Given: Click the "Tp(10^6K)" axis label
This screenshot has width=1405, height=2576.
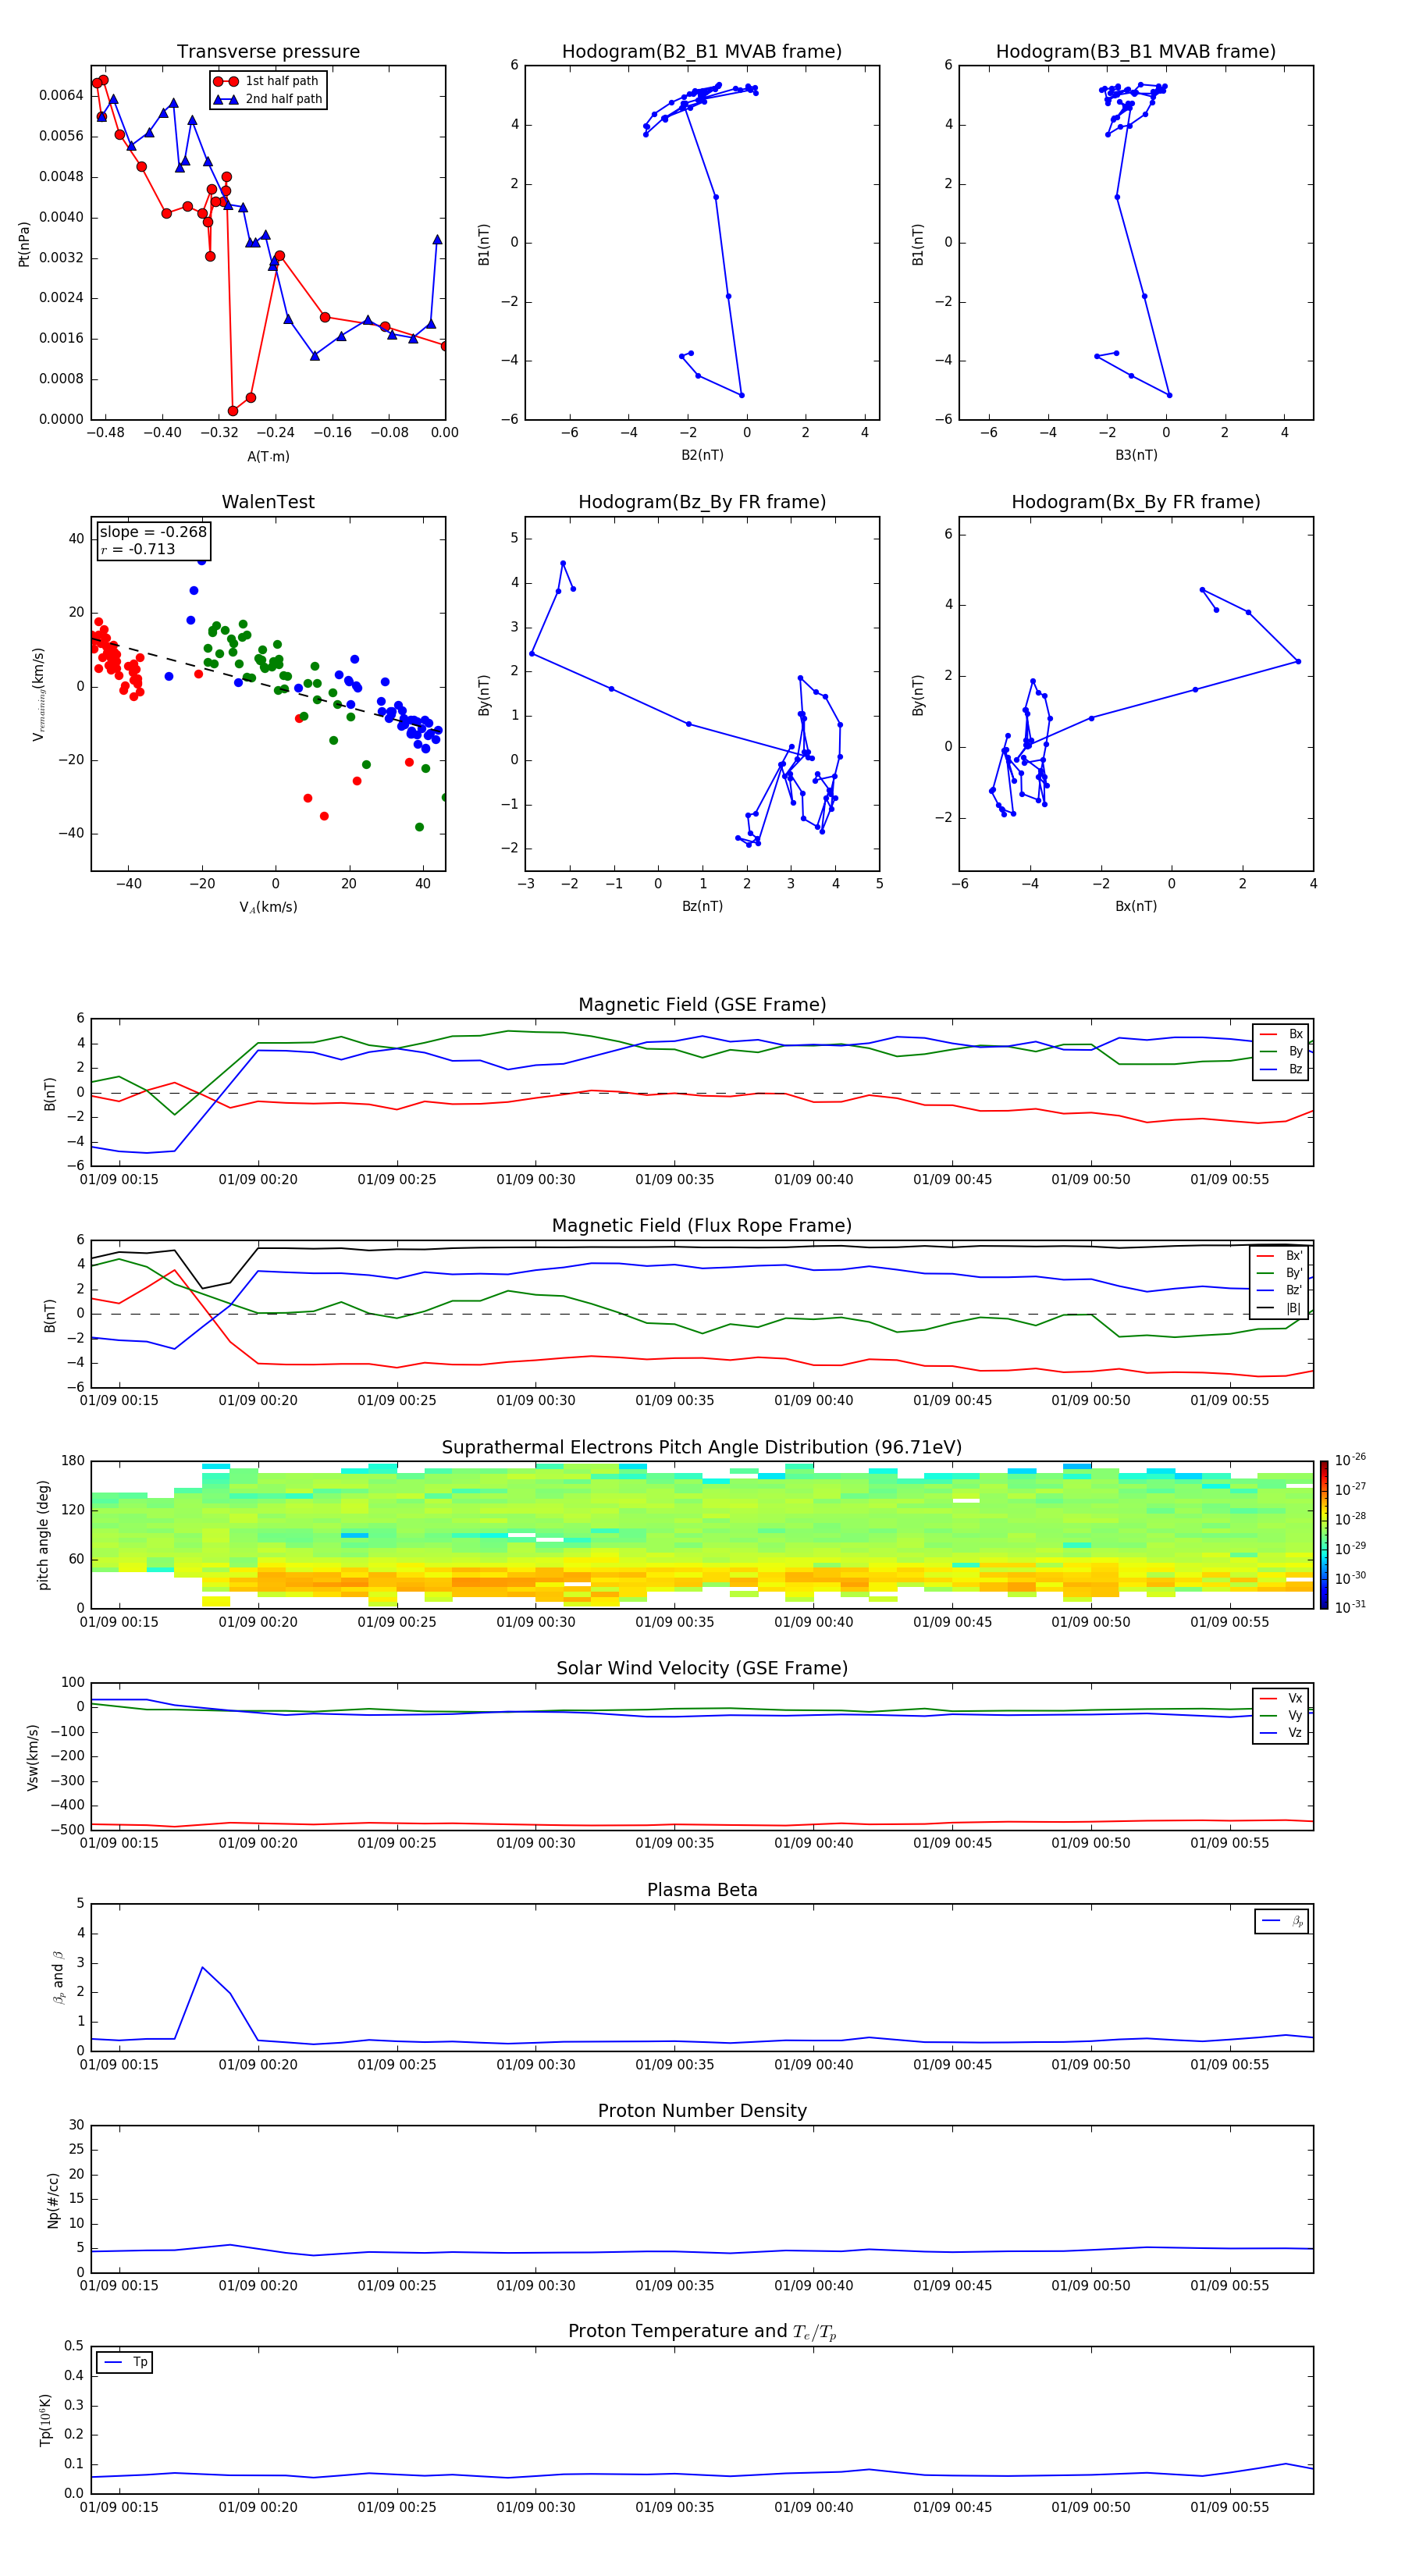Looking at the screenshot, I should (x=45, y=2420).
